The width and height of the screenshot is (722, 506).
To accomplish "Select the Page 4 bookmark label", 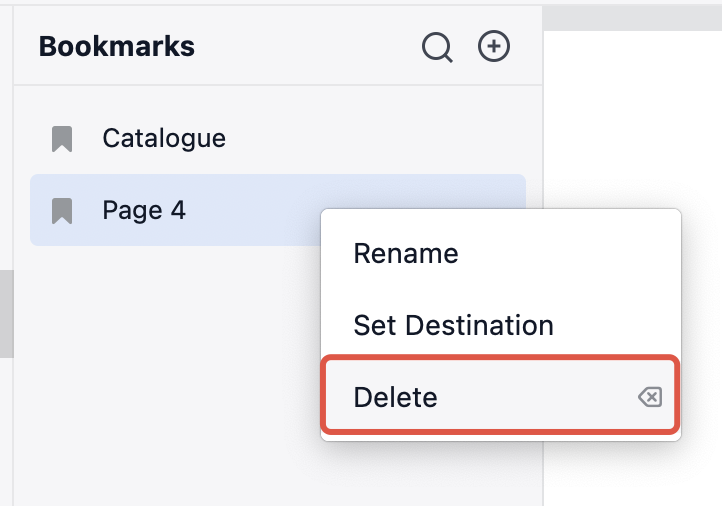I will pos(144,210).
